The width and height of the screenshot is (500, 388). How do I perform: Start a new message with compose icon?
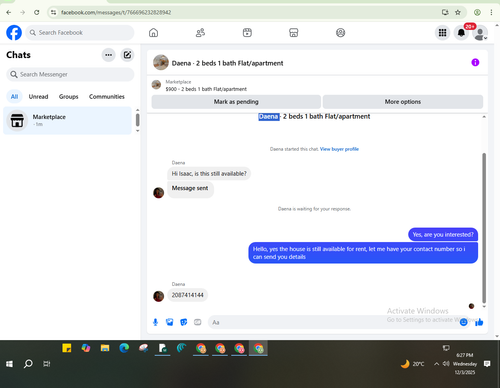pyautogui.click(x=127, y=55)
